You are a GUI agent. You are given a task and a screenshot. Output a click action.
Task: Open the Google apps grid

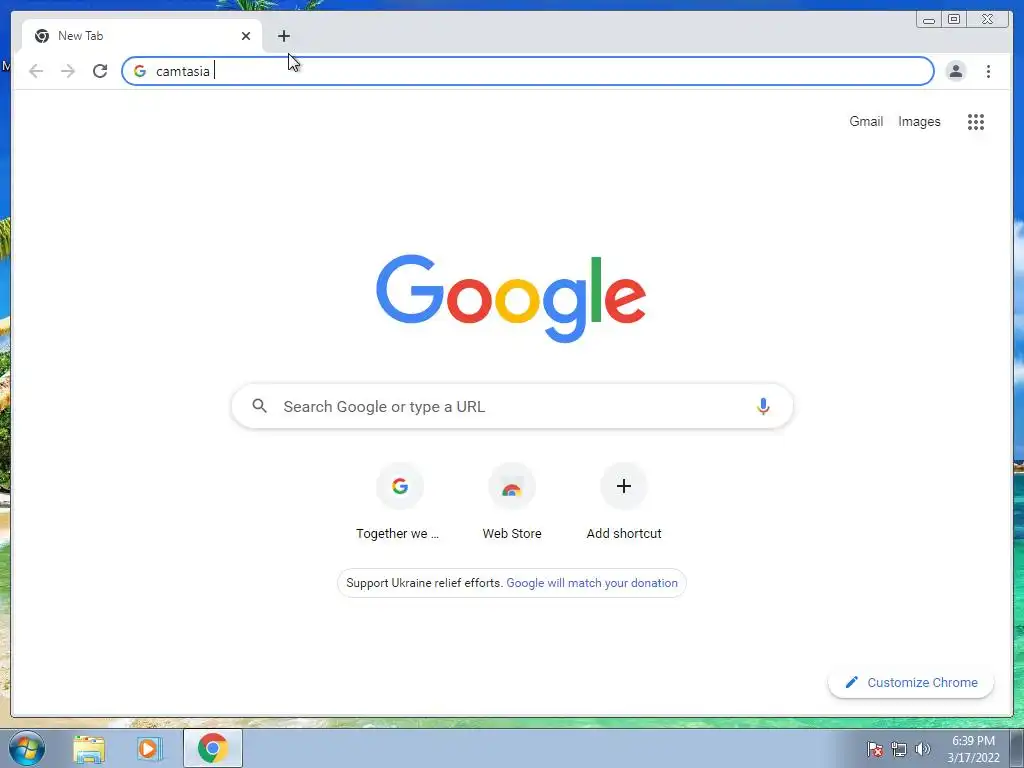(x=976, y=121)
